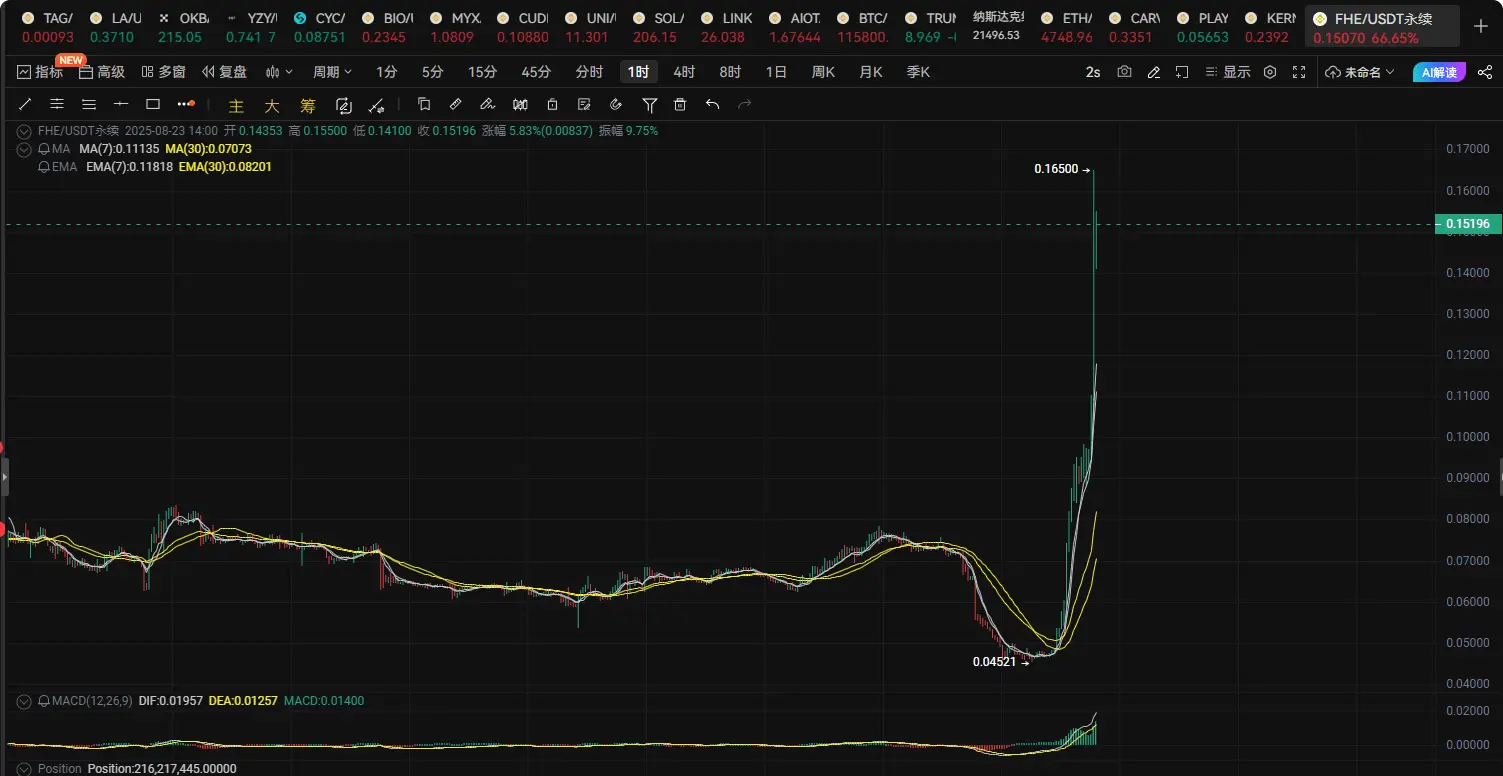Click the DIF:0.01957 MACD value
Image resolution: width=1503 pixels, height=776 pixels.
[170, 701]
